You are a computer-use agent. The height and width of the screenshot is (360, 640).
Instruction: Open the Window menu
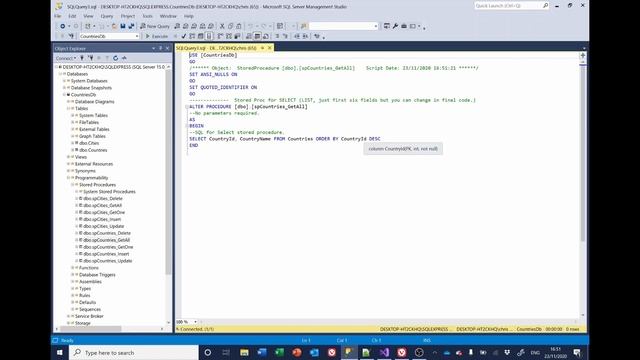pos(168,16)
